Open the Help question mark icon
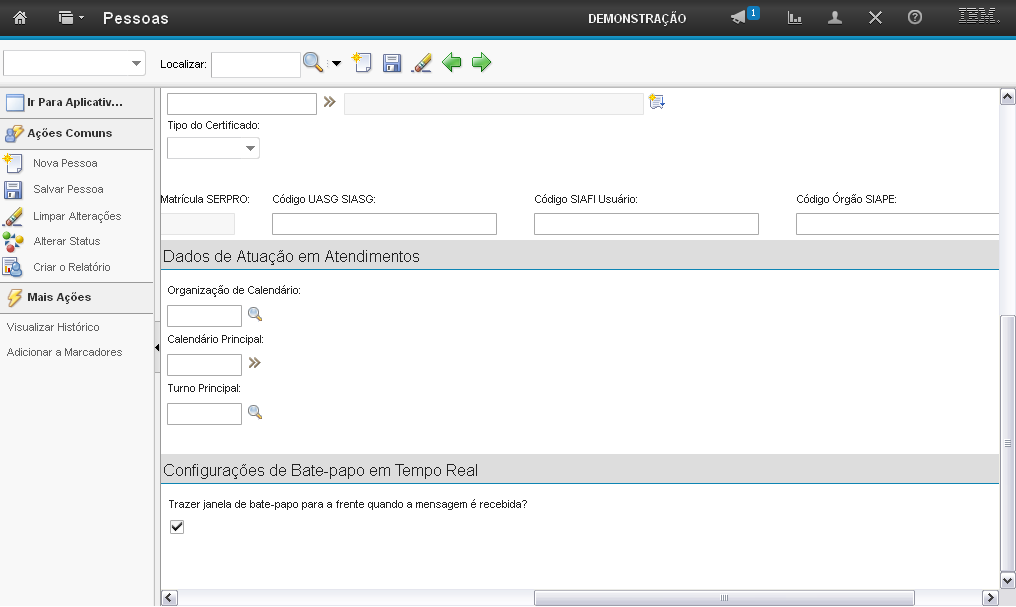Viewport: 1016px width, 607px height. point(914,18)
